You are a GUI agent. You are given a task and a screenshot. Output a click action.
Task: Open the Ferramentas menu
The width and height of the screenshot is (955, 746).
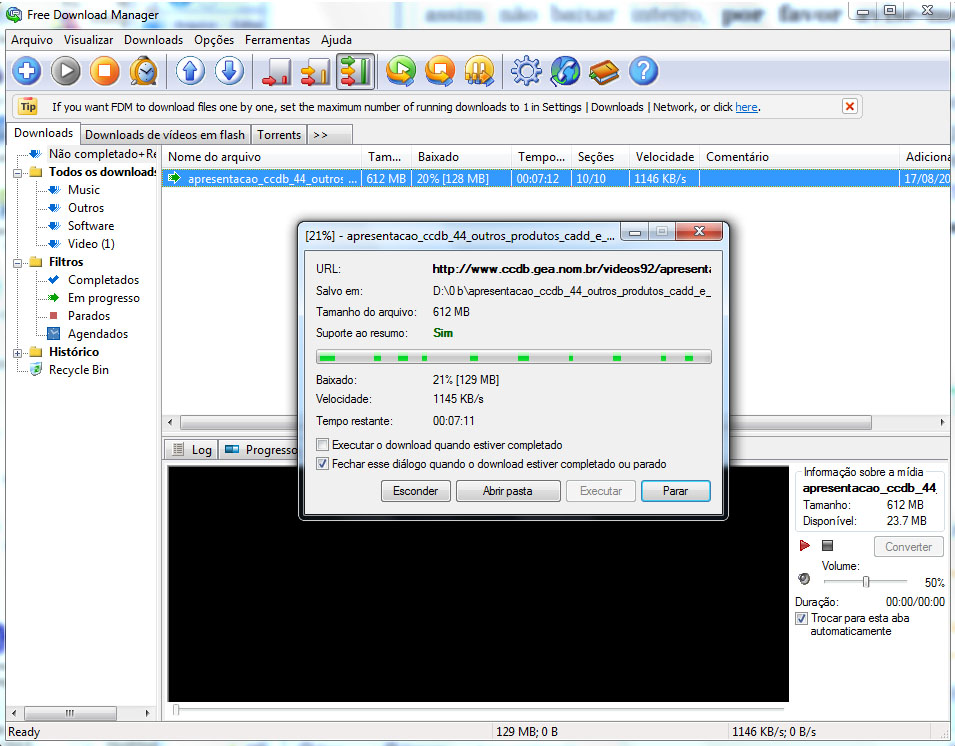pyautogui.click(x=277, y=40)
